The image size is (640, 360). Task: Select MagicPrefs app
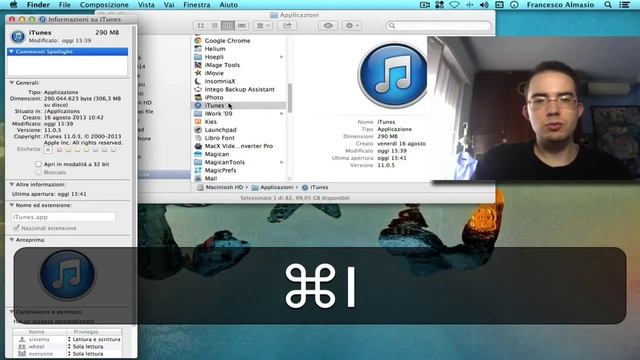[220, 170]
